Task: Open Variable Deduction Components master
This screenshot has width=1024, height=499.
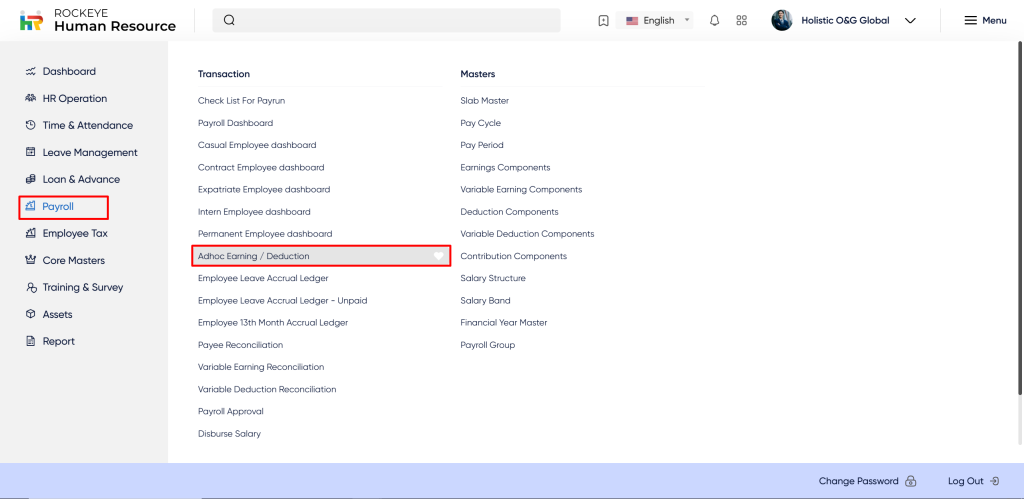Action: (x=527, y=234)
